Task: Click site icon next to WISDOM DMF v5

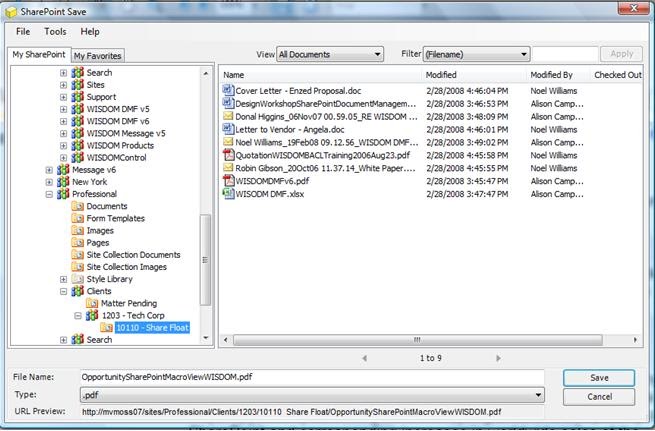Action: coord(78,109)
